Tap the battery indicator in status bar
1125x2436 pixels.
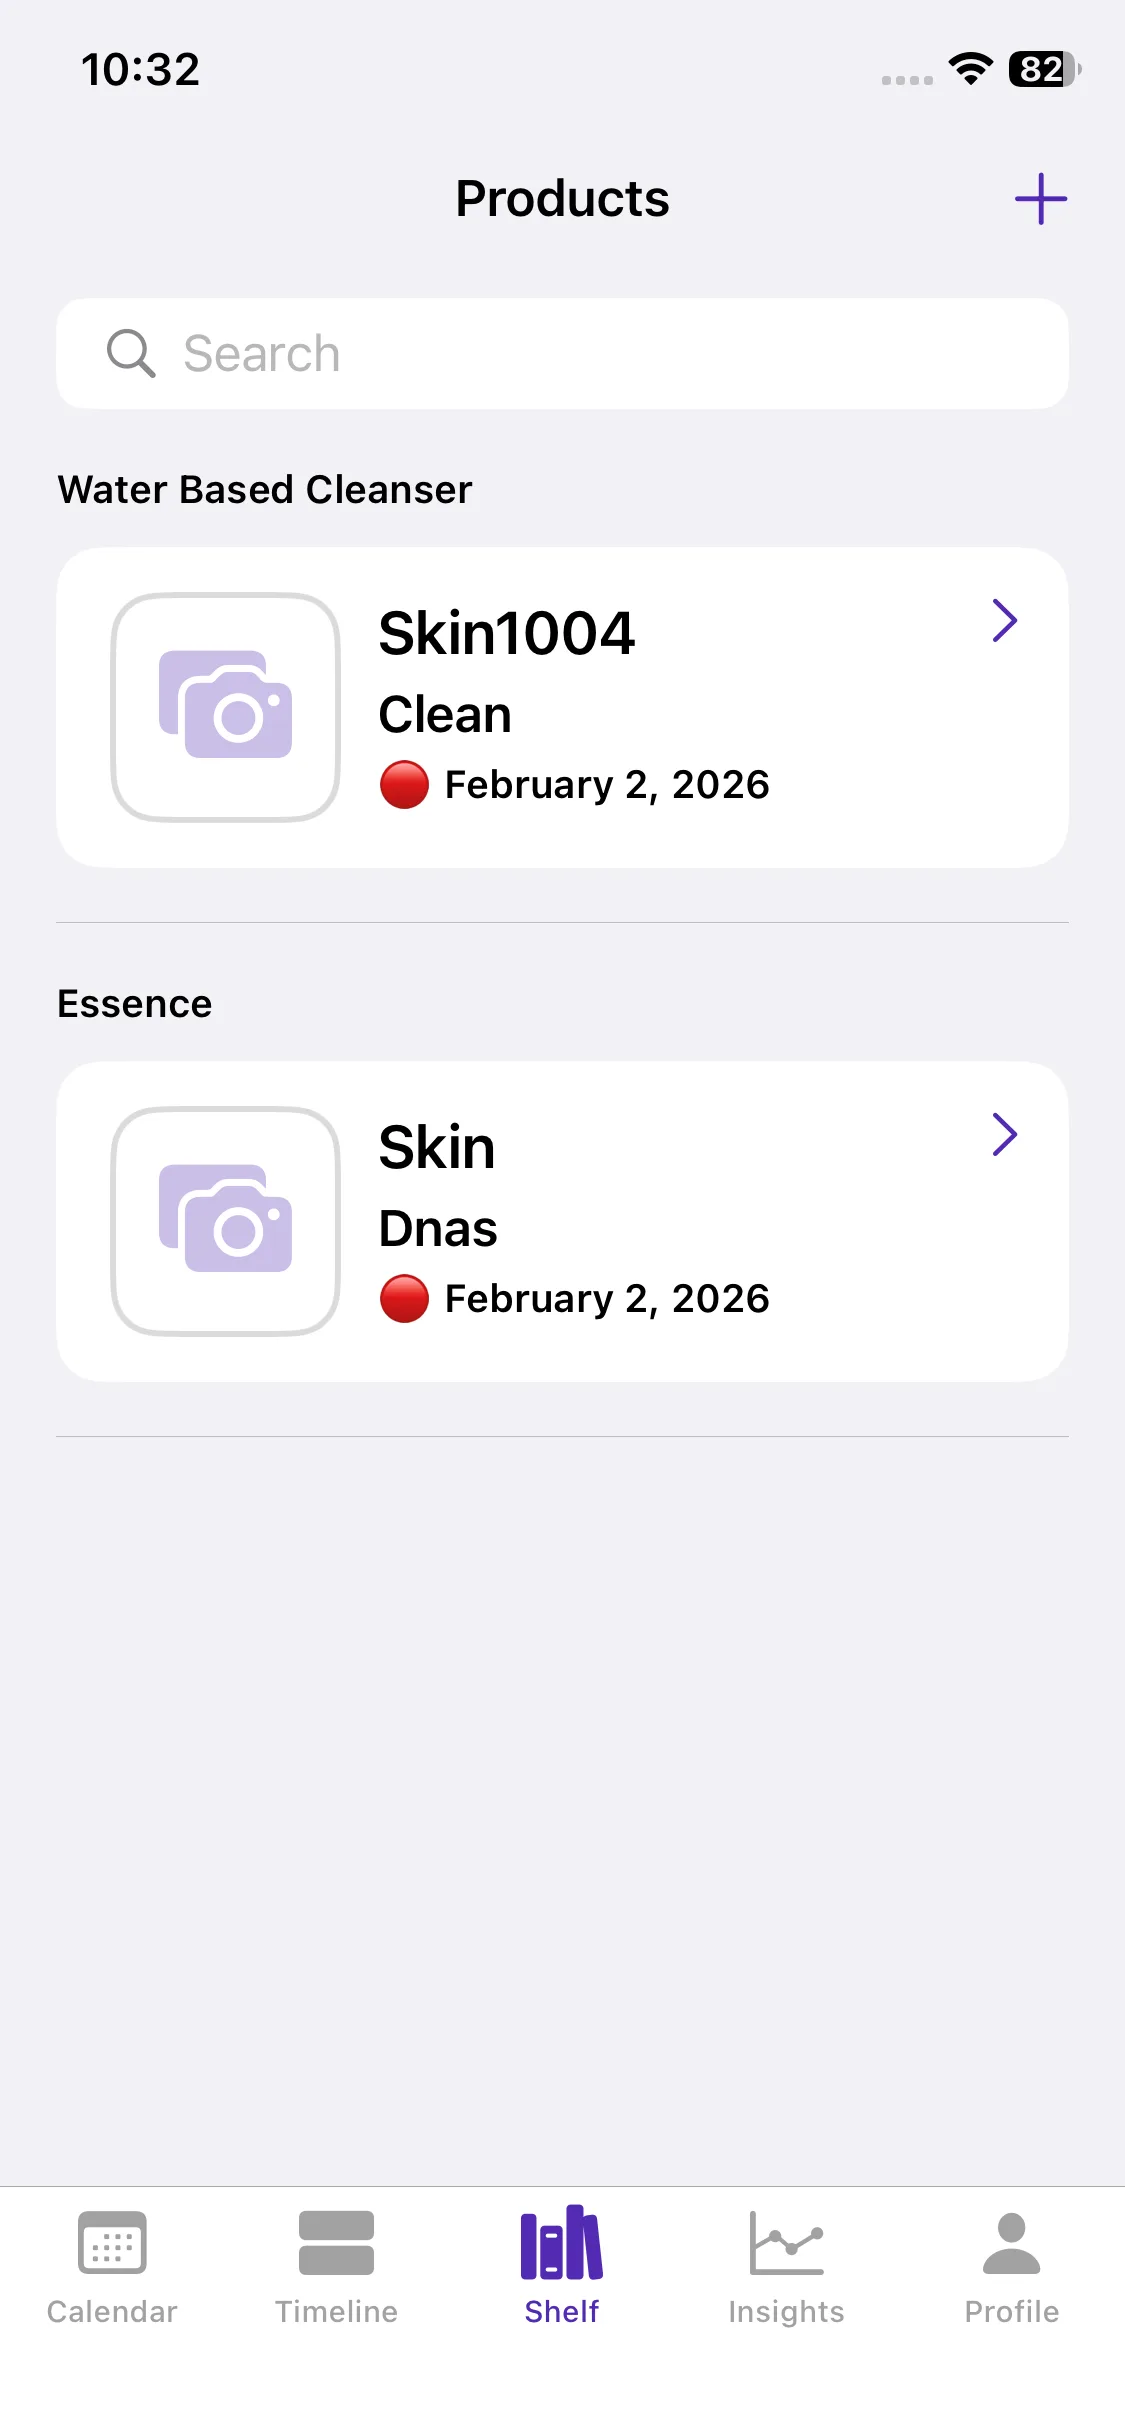(1044, 69)
